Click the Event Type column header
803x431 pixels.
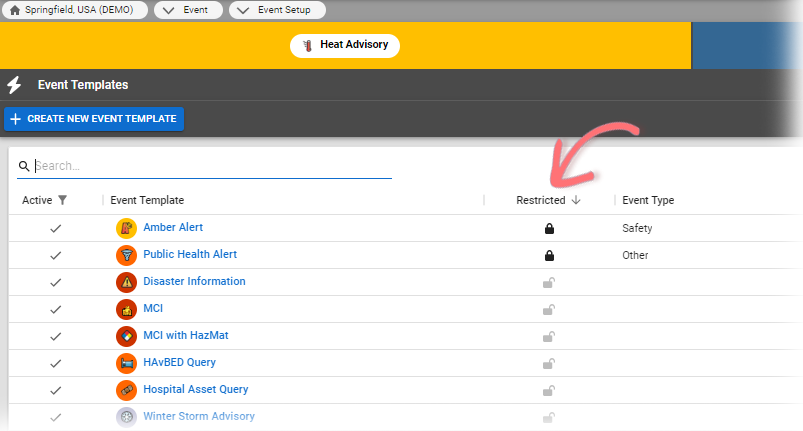click(x=648, y=200)
